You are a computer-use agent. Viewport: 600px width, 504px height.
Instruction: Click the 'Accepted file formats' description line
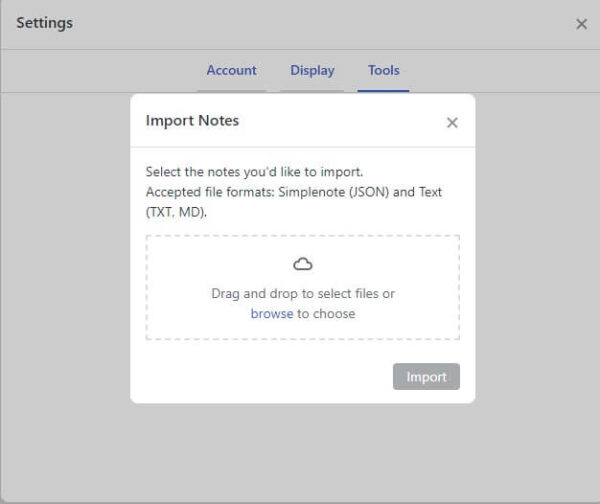tap(293, 192)
